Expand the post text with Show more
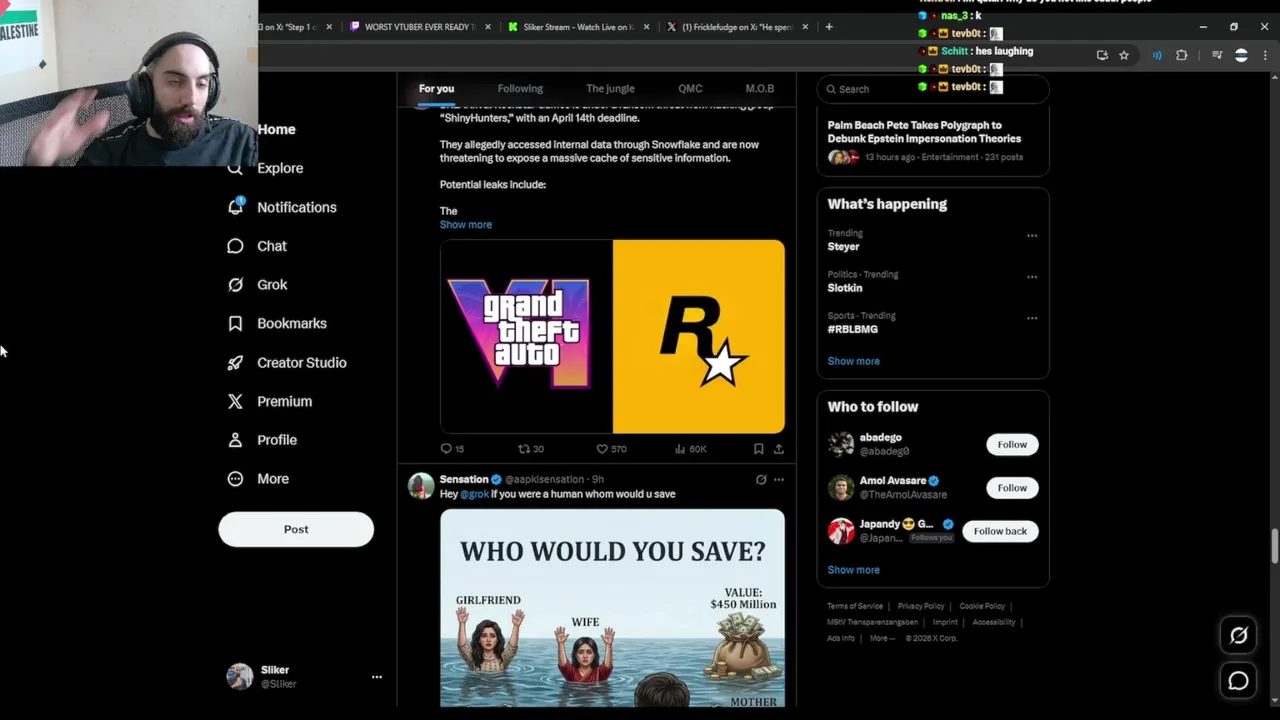Screen dimensions: 1280x720 pyautogui.click(x=466, y=224)
